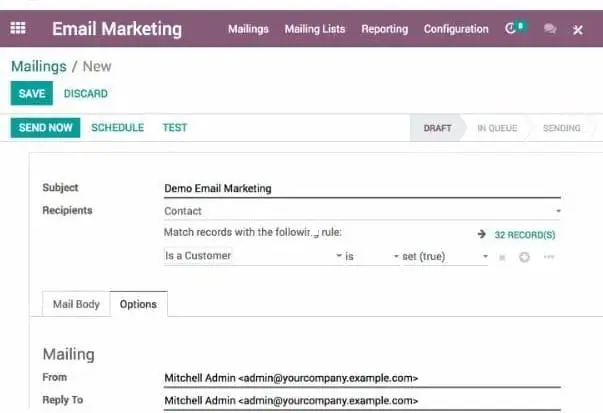Select the In Queue status stage
Image resolution: width=603 pixels, height=413 pixels.
point(496,128)
